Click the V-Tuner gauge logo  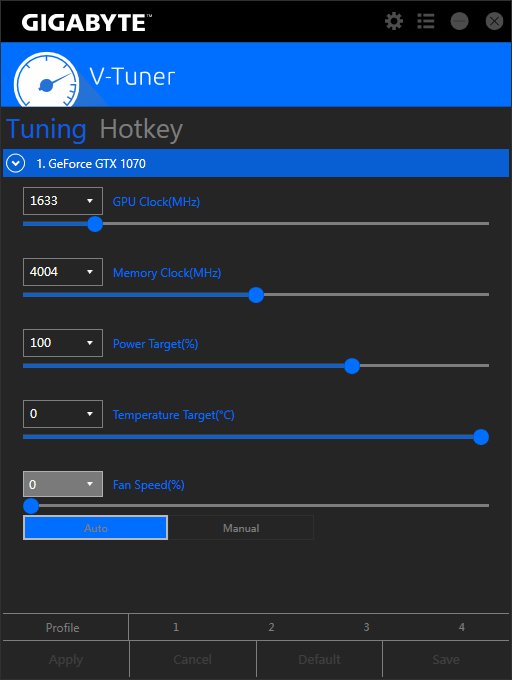point(47,81)
